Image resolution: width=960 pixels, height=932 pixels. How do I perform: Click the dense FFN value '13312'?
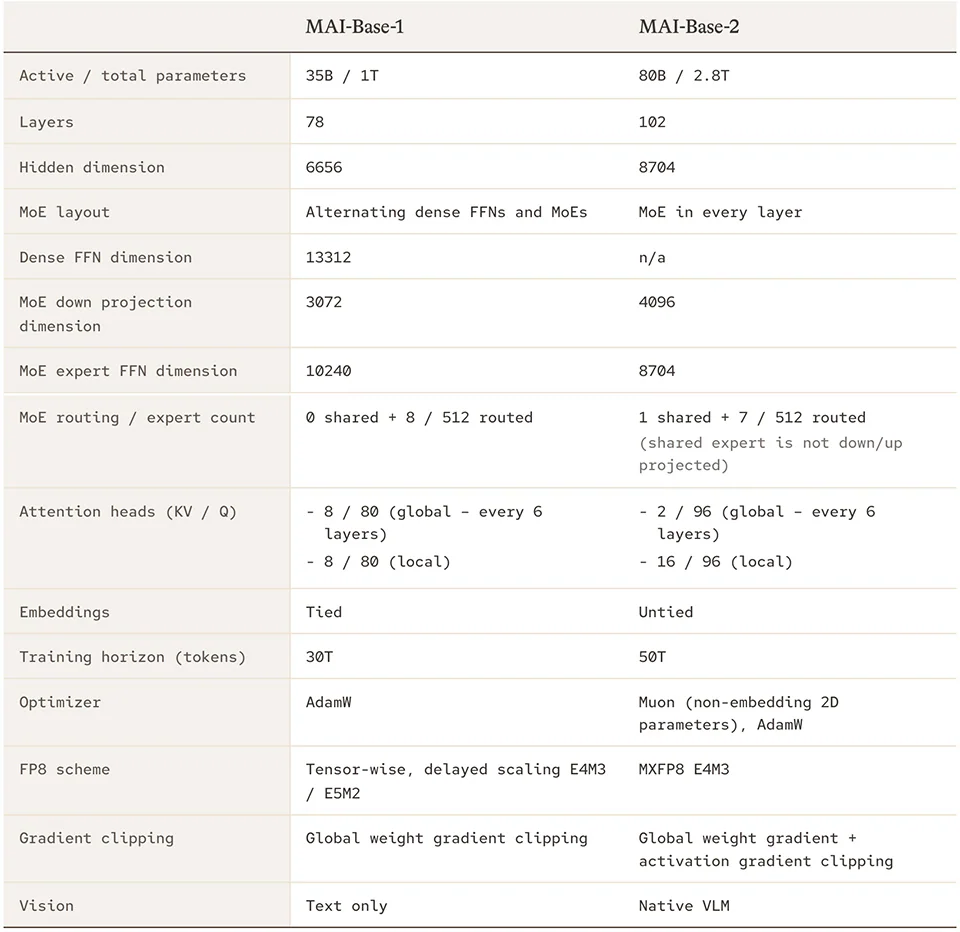click(x=328, y=258)
